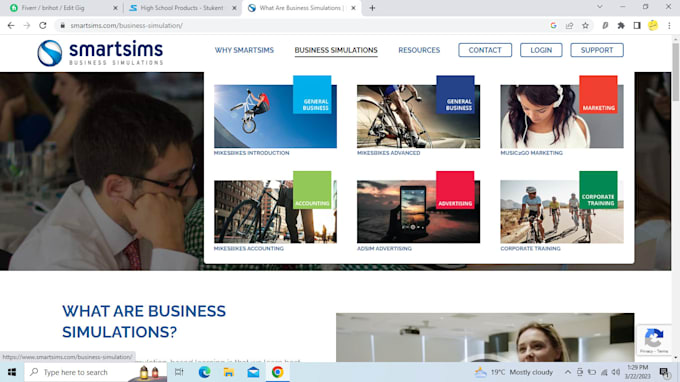Click Chrome icon on taskbar
The width and height of the screenshot is (680, 382).
[x=278, y=372]
